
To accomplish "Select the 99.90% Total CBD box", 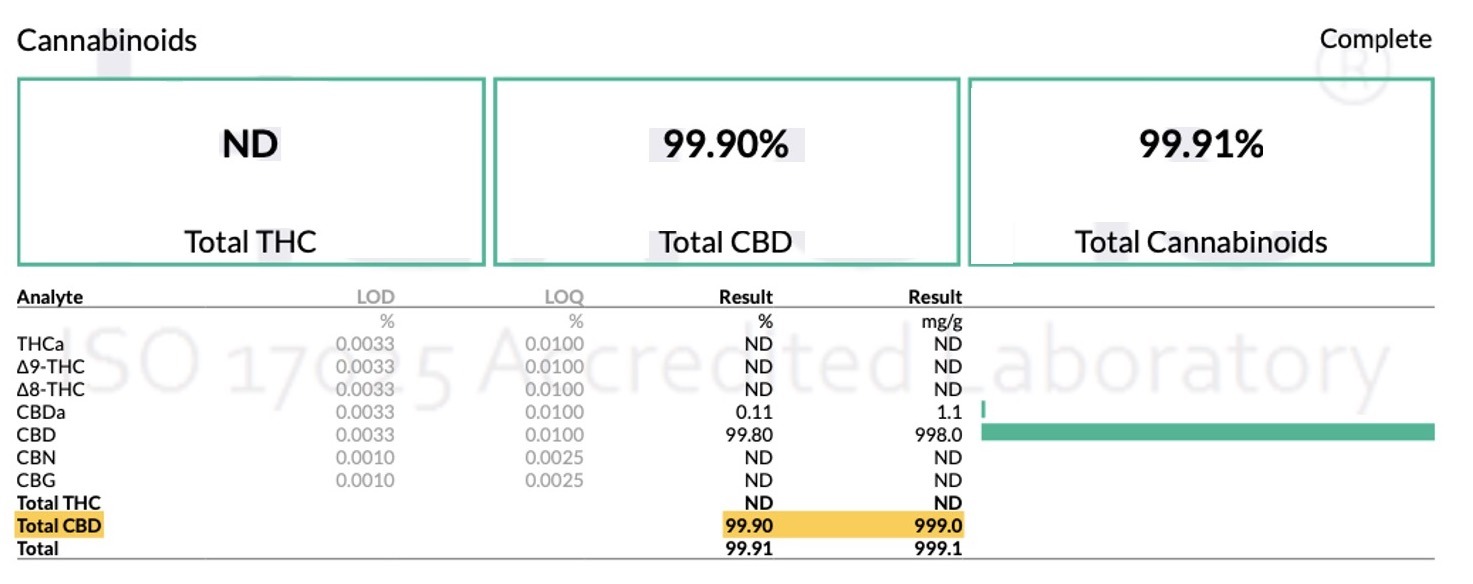I will point(727,172).
